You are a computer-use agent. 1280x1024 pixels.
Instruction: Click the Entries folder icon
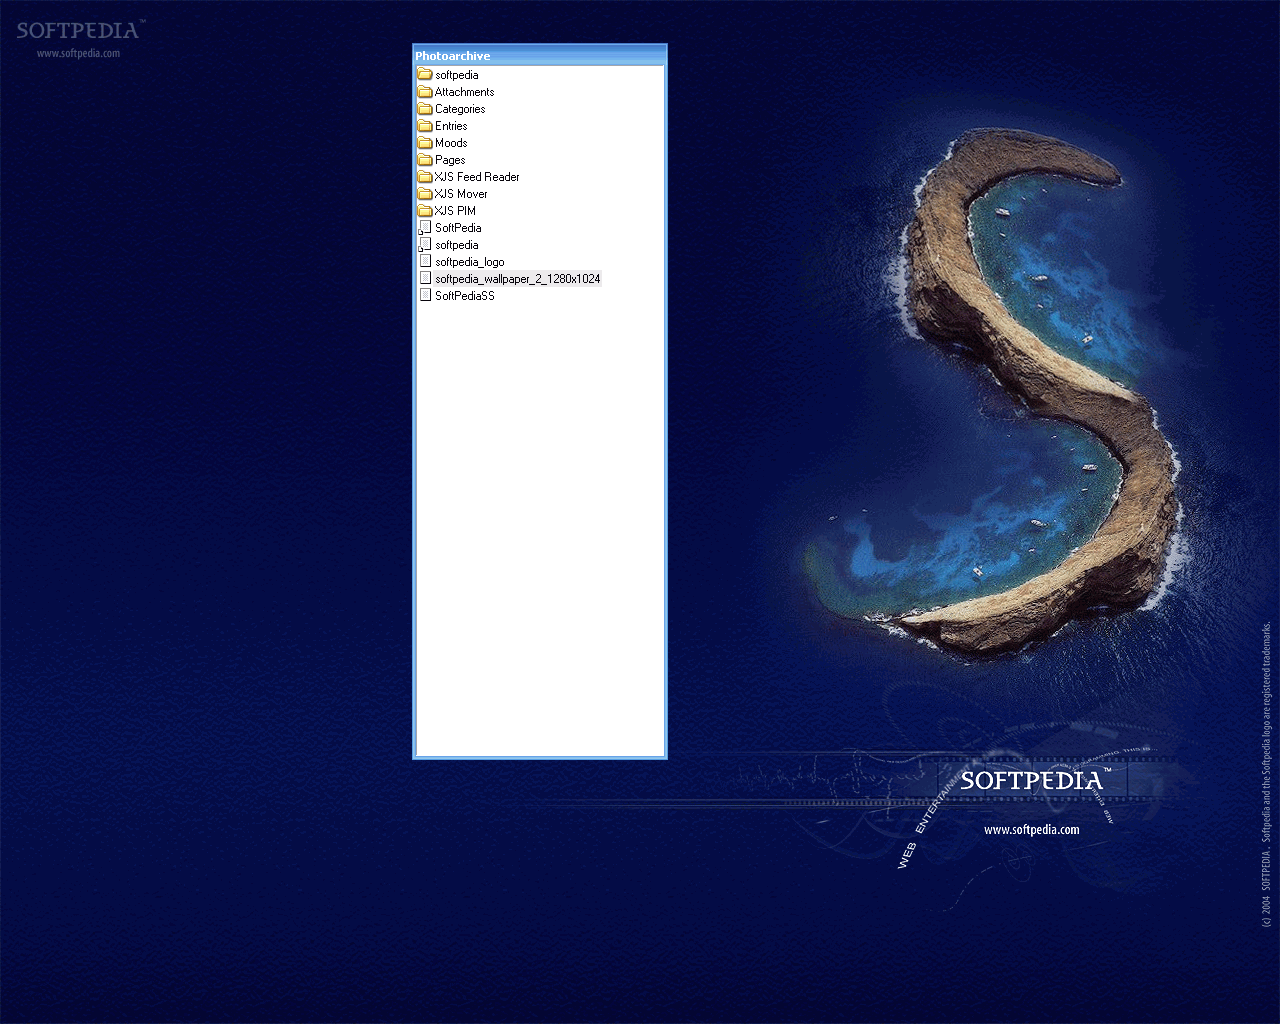pyautogui.click(x=425, y=126)
